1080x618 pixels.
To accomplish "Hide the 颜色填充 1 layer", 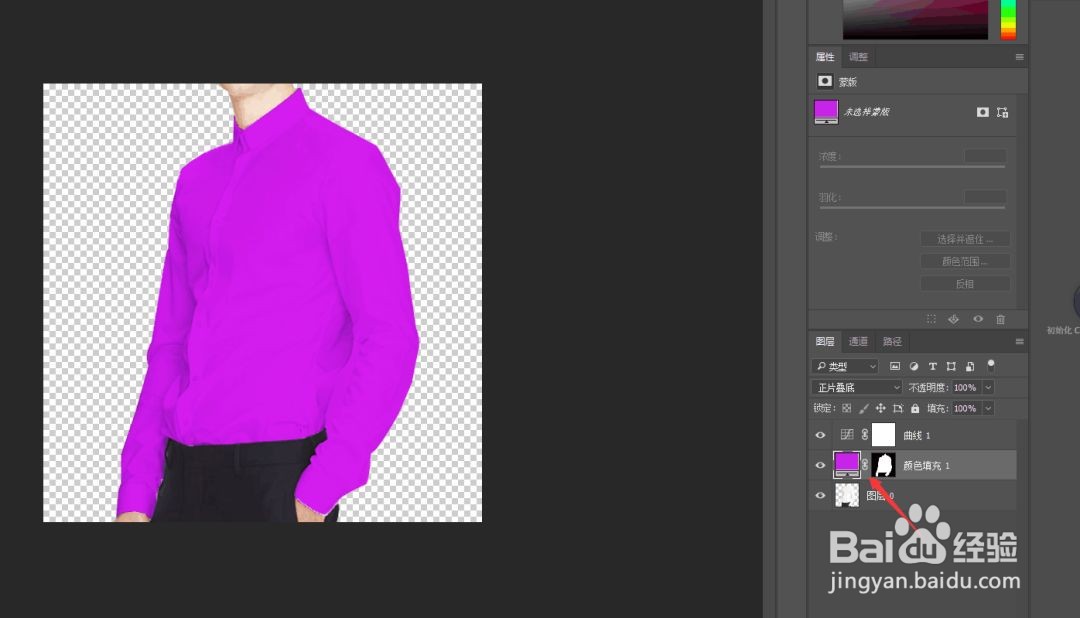I will (x=820, y=464).
